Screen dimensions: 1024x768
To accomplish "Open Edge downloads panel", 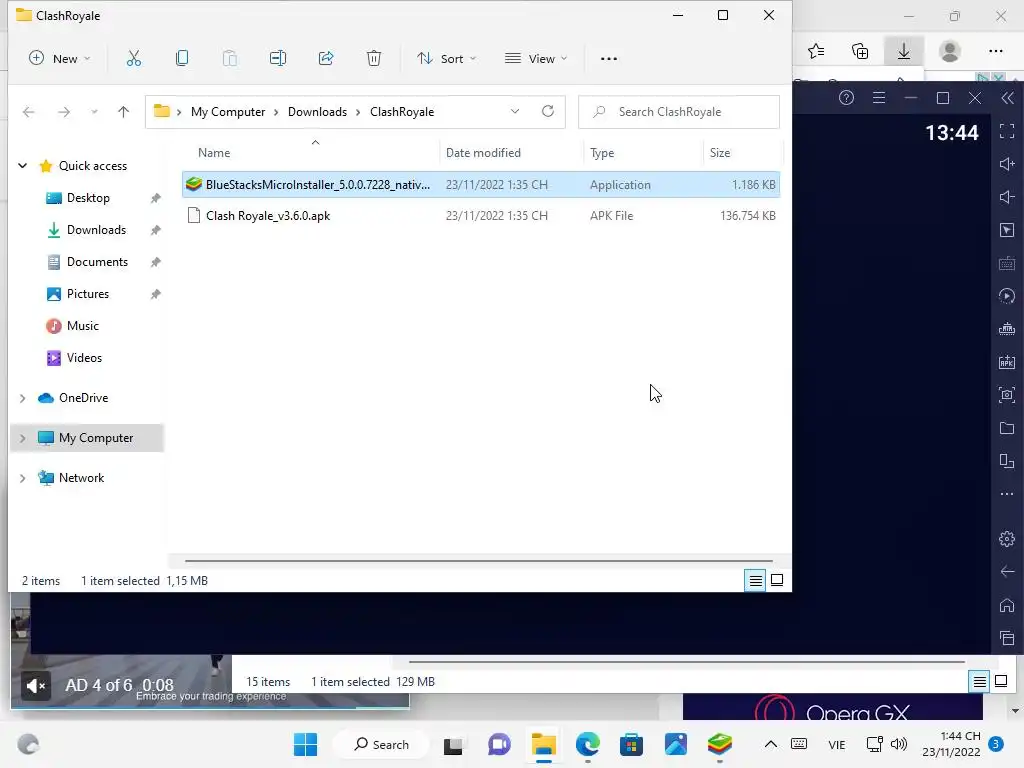I will [904, 51].
